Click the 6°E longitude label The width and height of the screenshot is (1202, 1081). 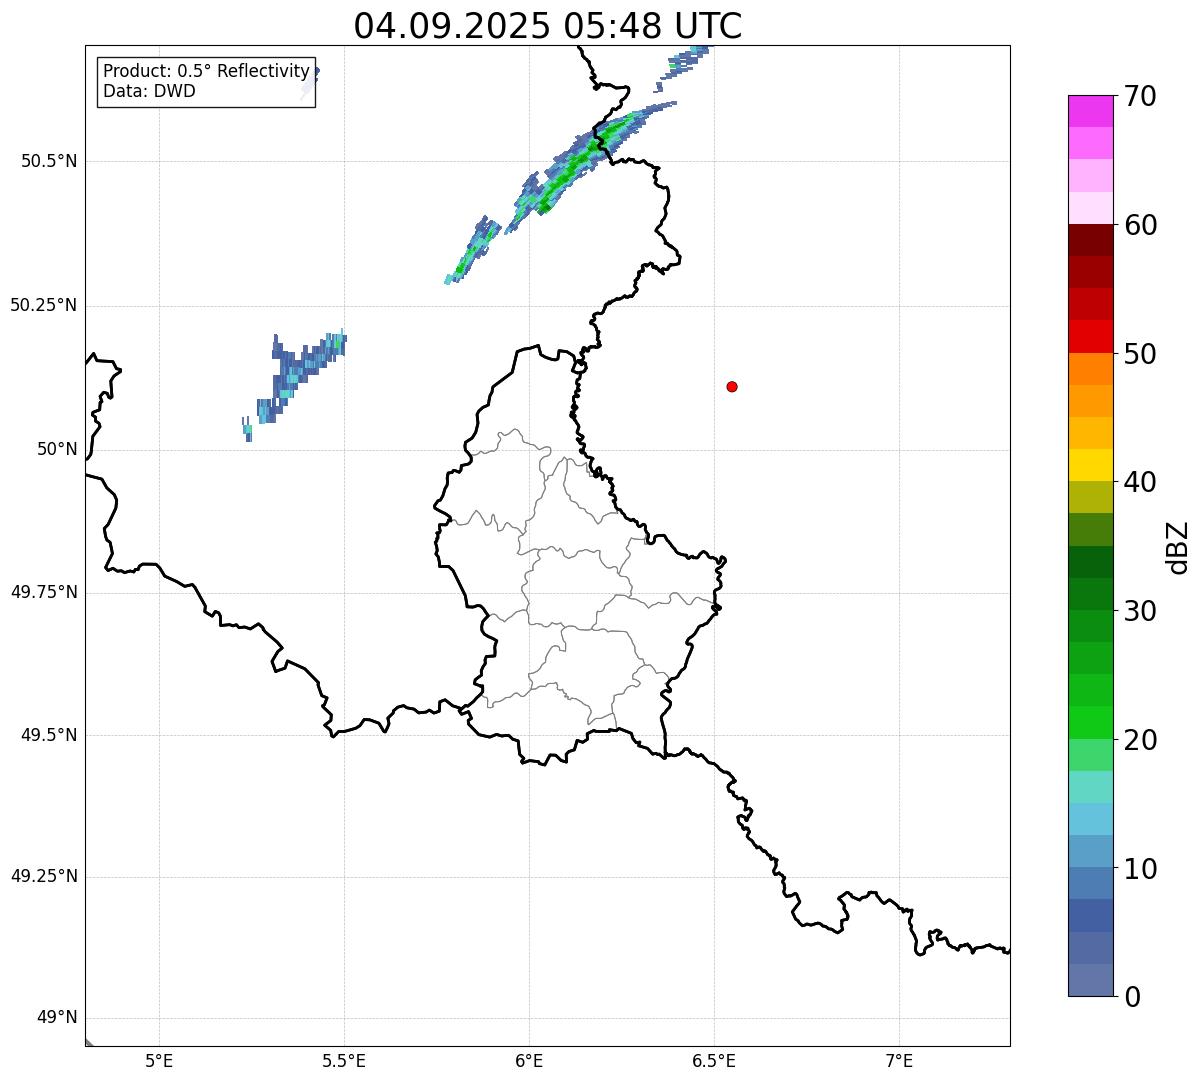[529, 1061]
